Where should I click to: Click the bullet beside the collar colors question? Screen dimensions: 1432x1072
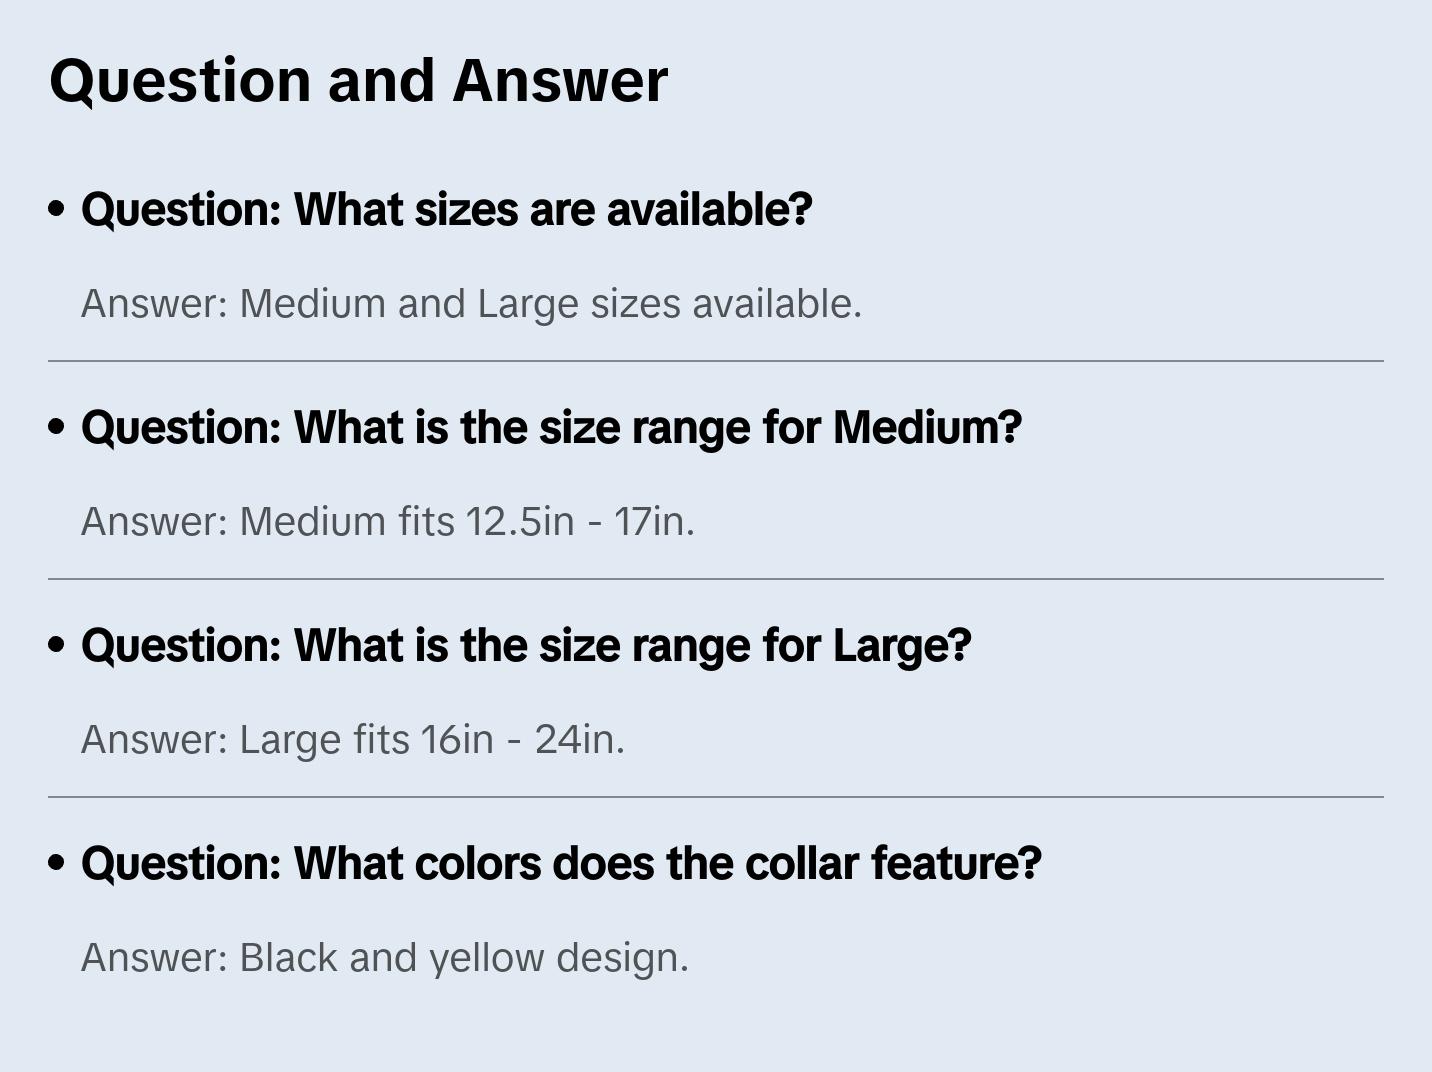click(x=57, y=863)
